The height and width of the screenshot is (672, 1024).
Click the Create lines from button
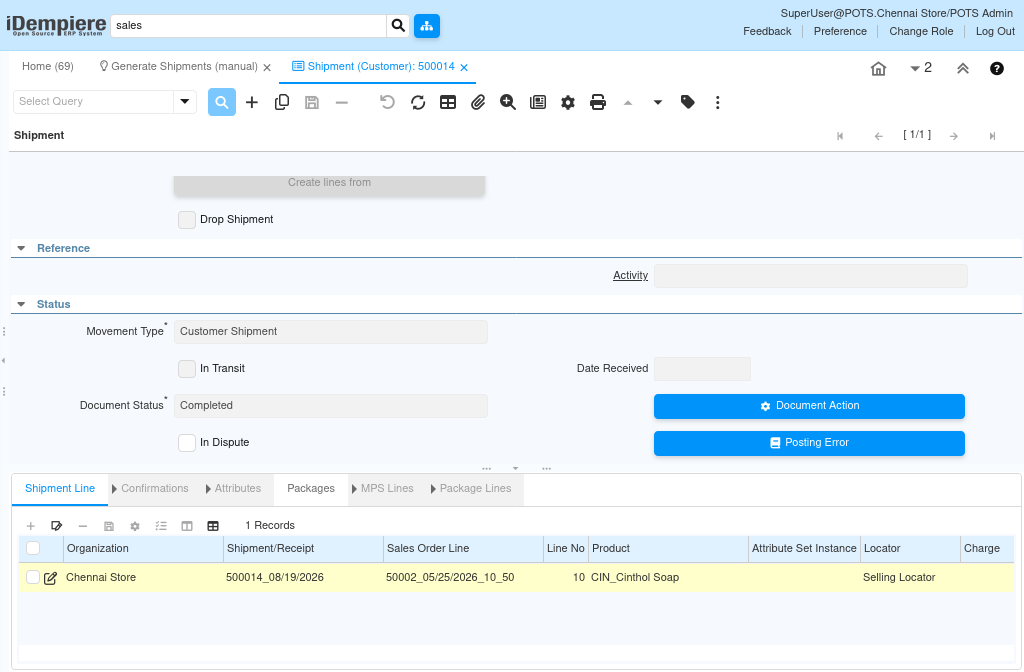click(329, 185)
